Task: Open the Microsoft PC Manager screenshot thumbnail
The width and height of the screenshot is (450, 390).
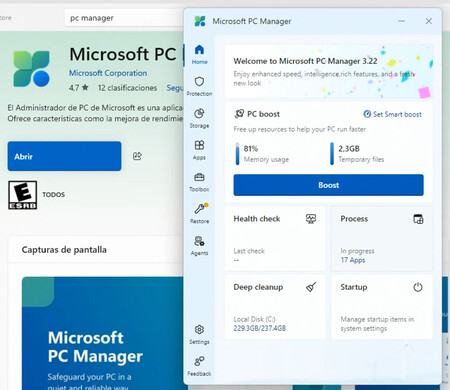Action: point(103,333)
